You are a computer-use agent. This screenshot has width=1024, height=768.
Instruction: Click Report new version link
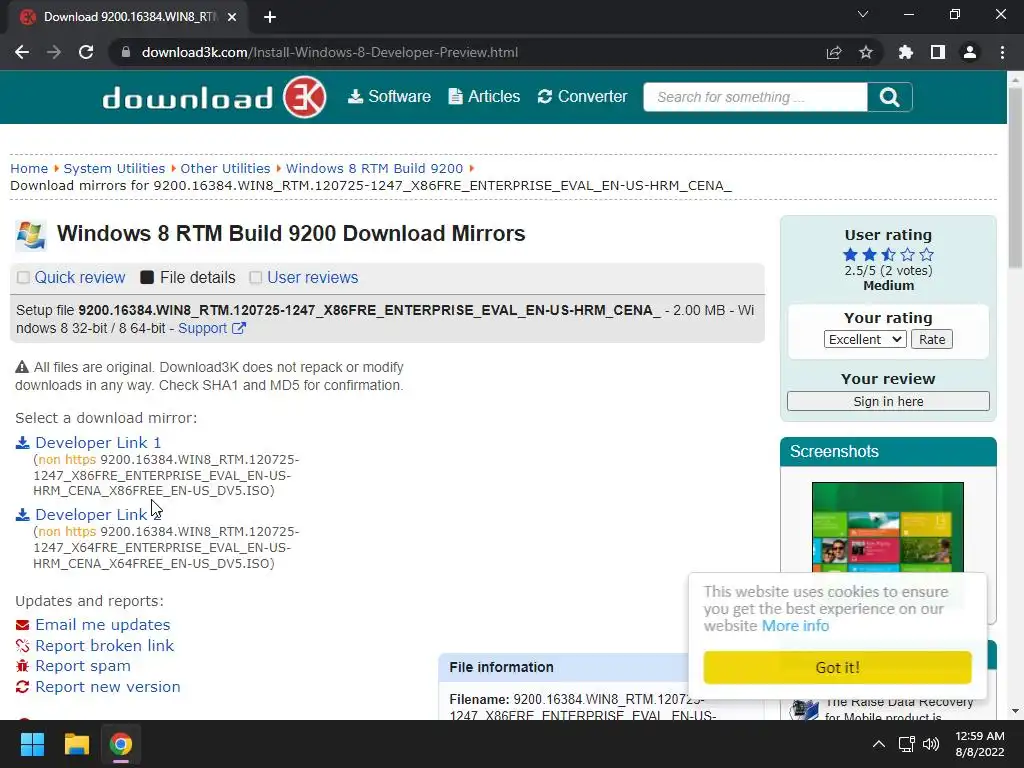(x=108, y=687)
